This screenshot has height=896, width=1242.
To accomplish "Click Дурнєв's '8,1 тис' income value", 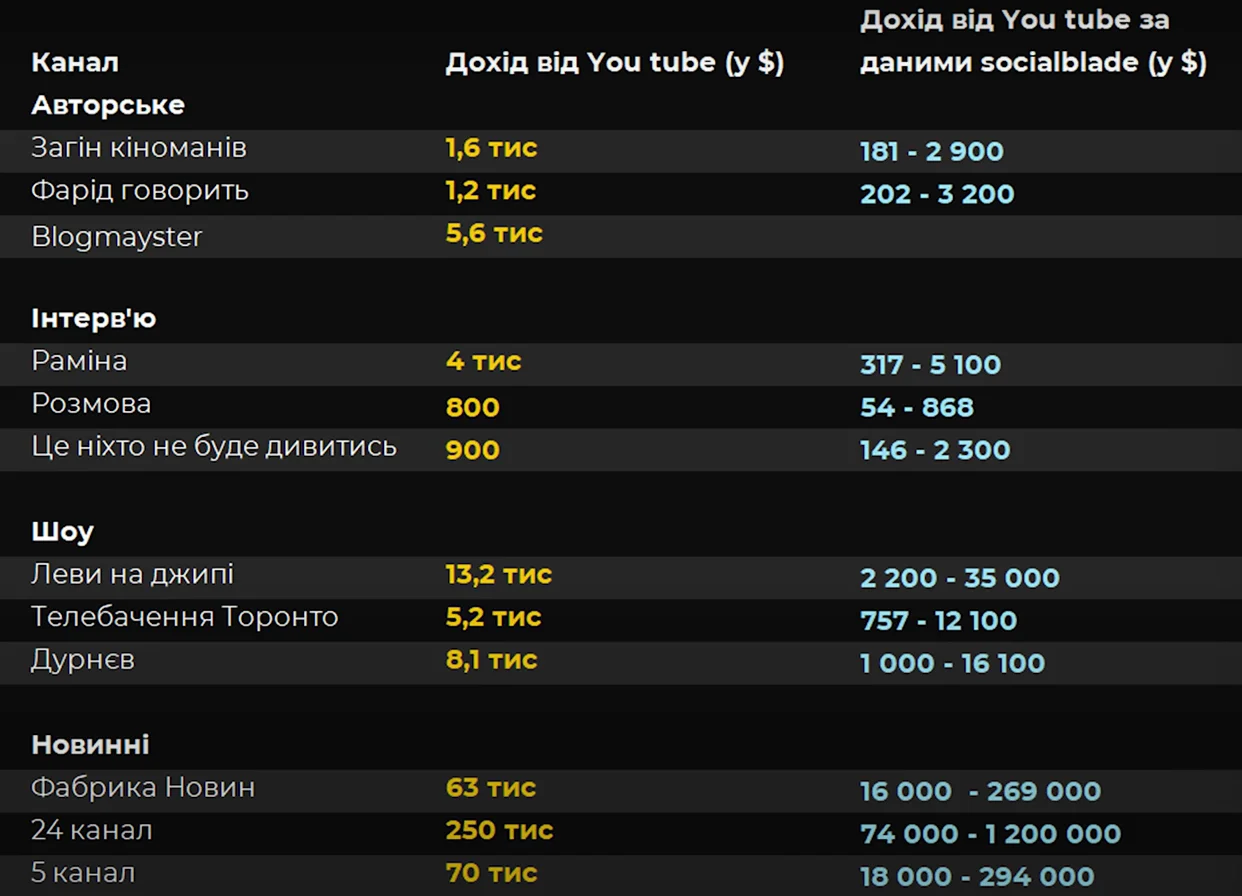I will (491, 660).
